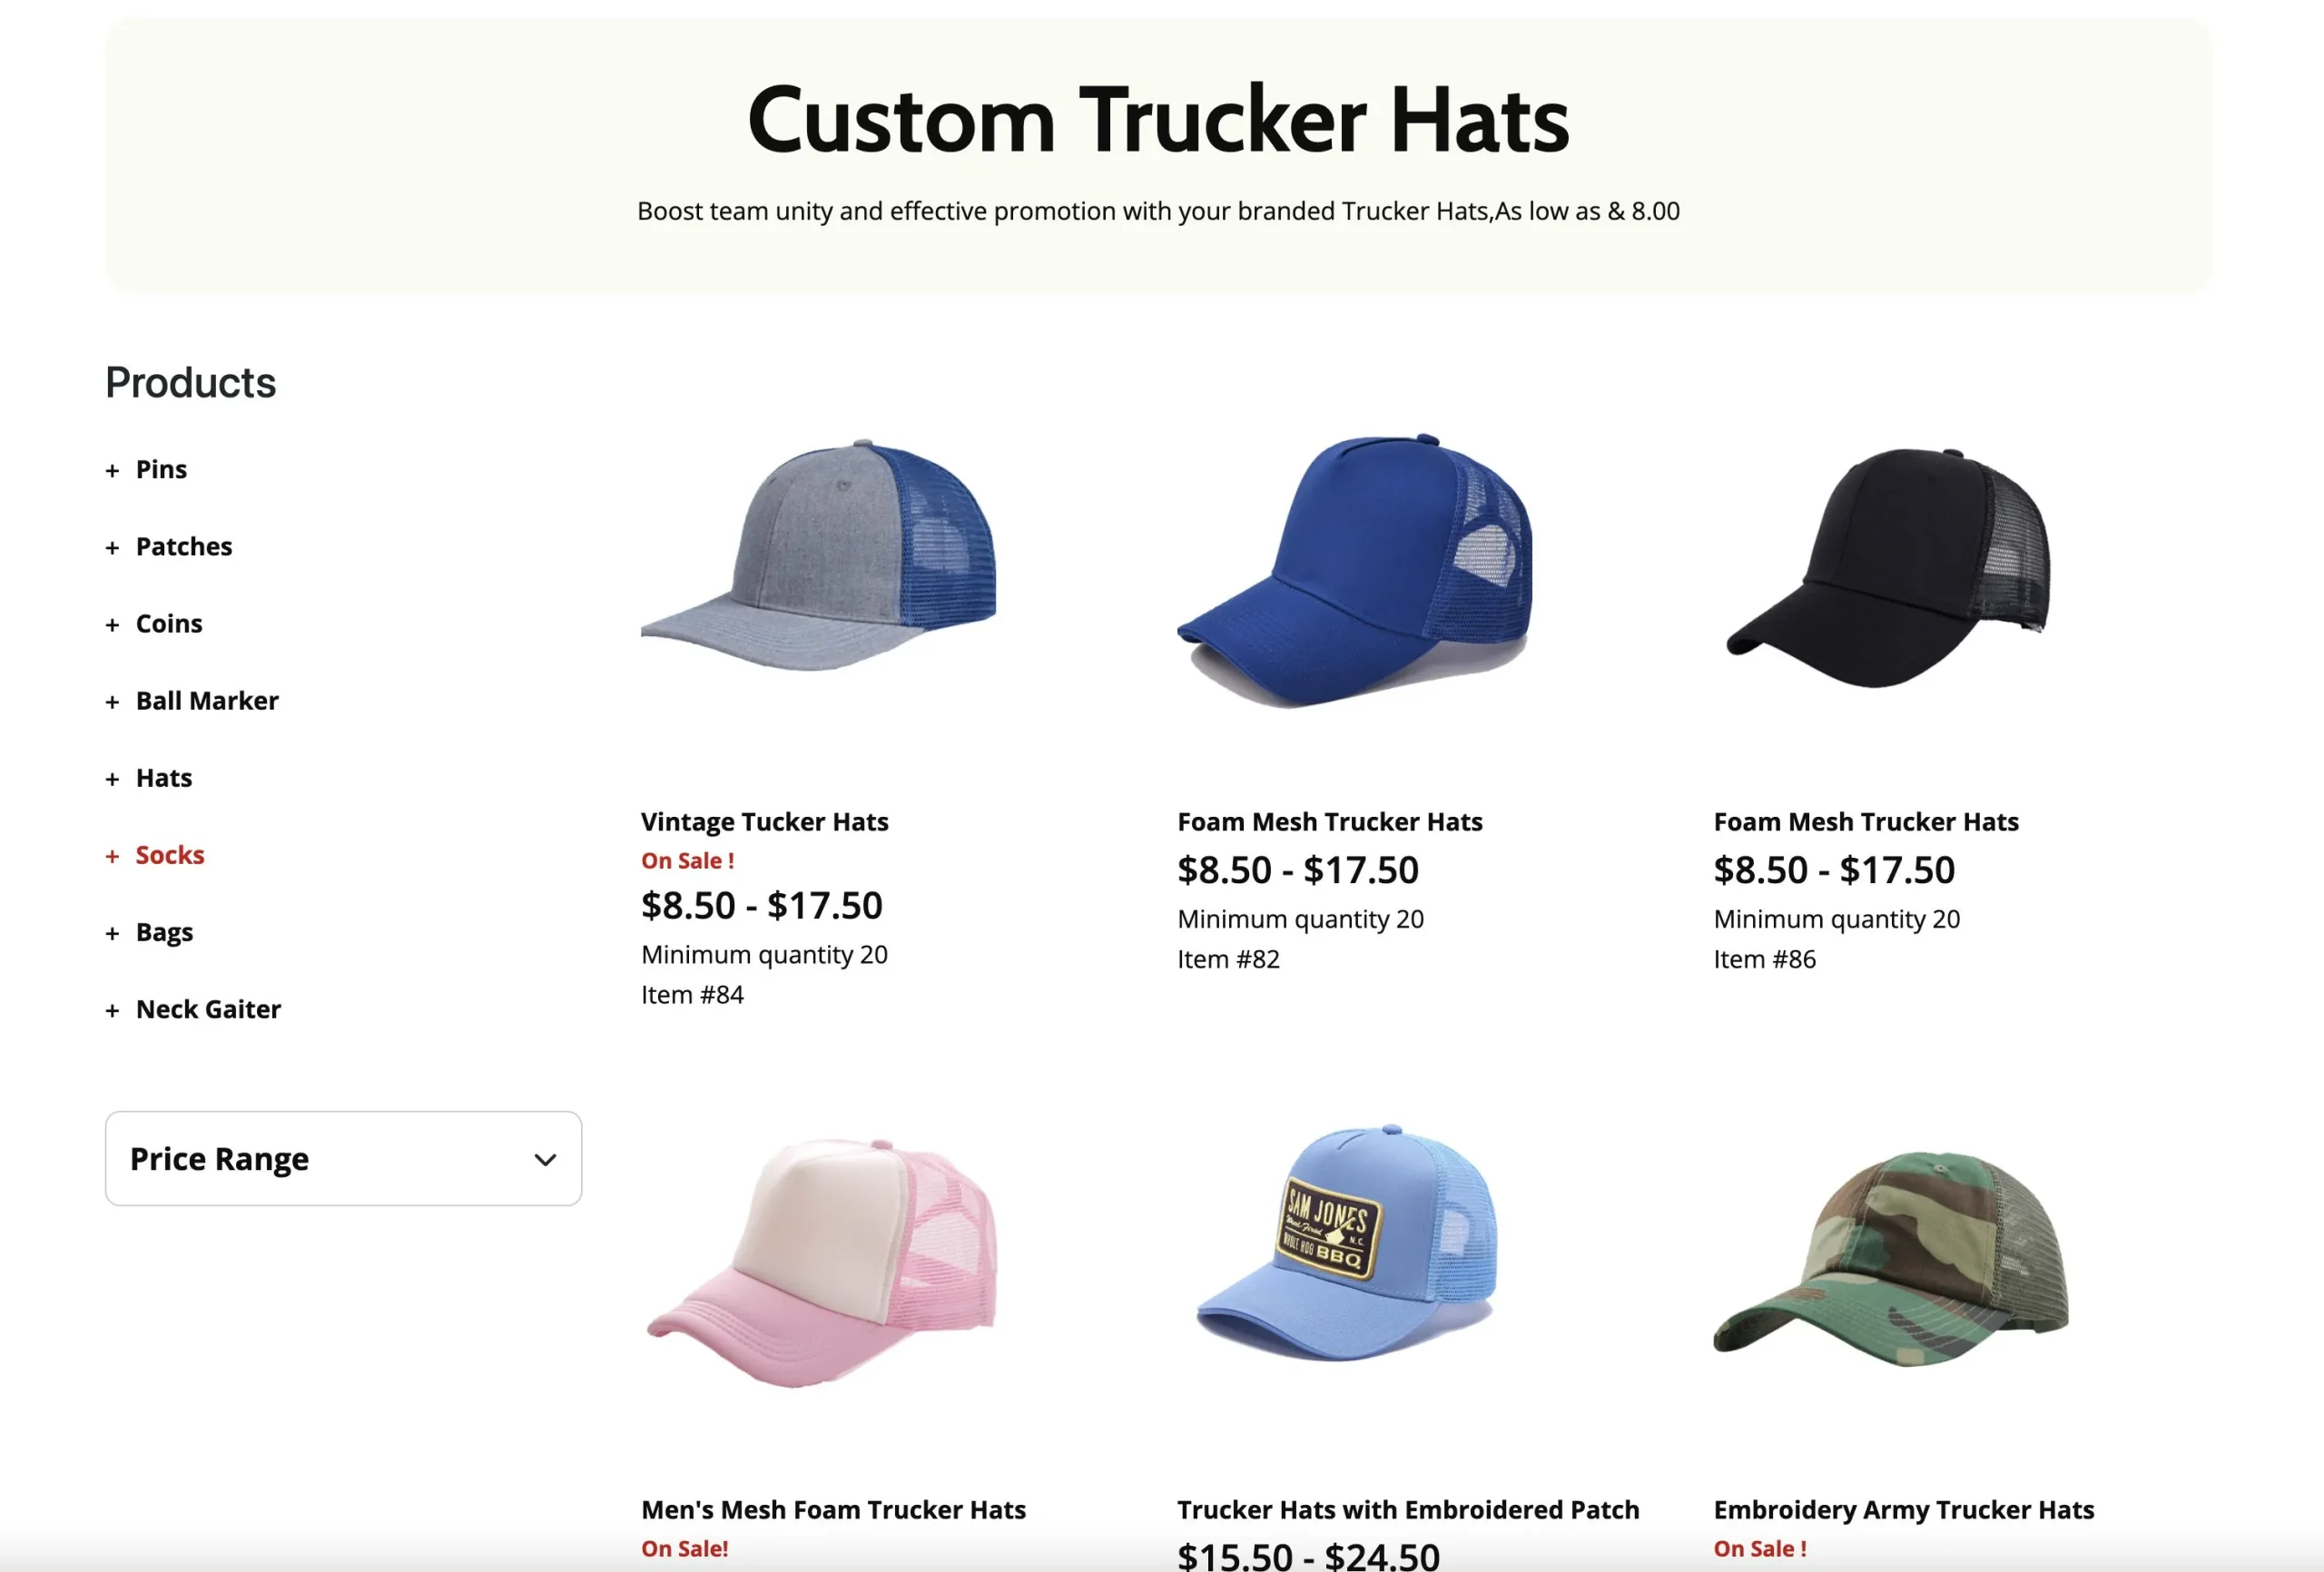Viewport: 2324px width, 1572px height.
Task: Open the Neck Gaiter category link
Action: (208, 1009)
